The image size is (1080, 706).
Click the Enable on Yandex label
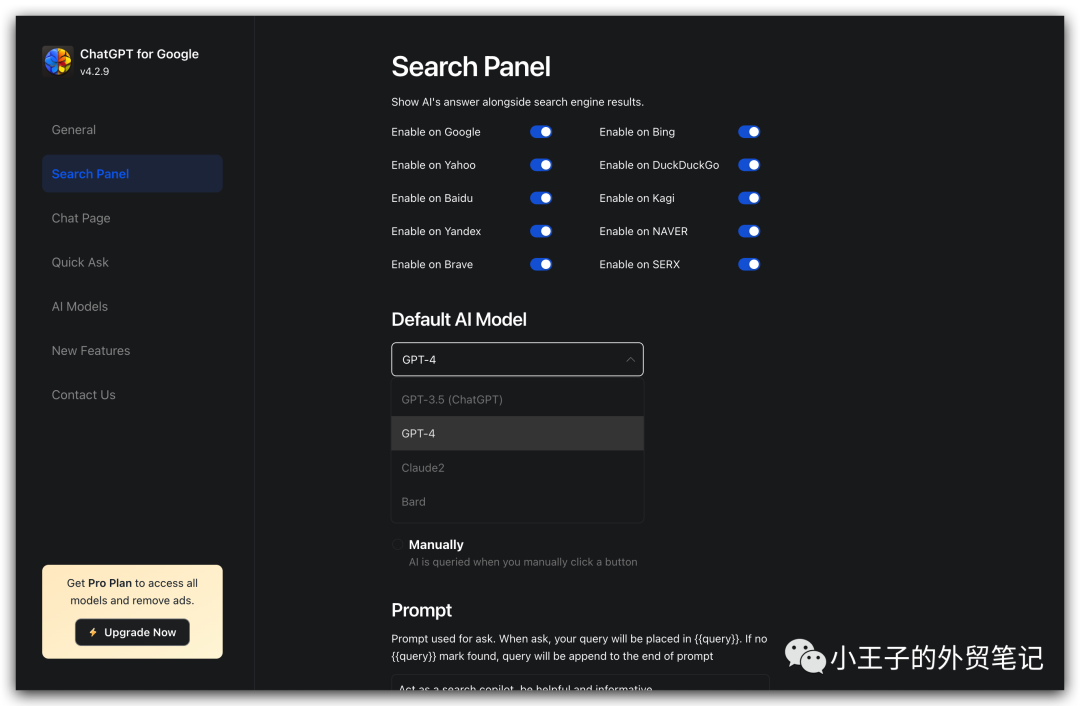436,231
